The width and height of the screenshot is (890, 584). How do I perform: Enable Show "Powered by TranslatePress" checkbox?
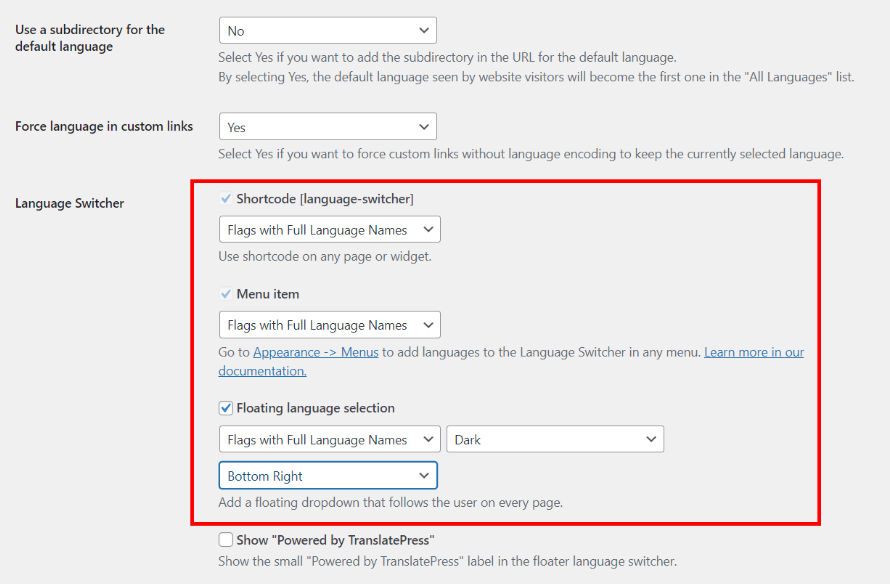226,540
